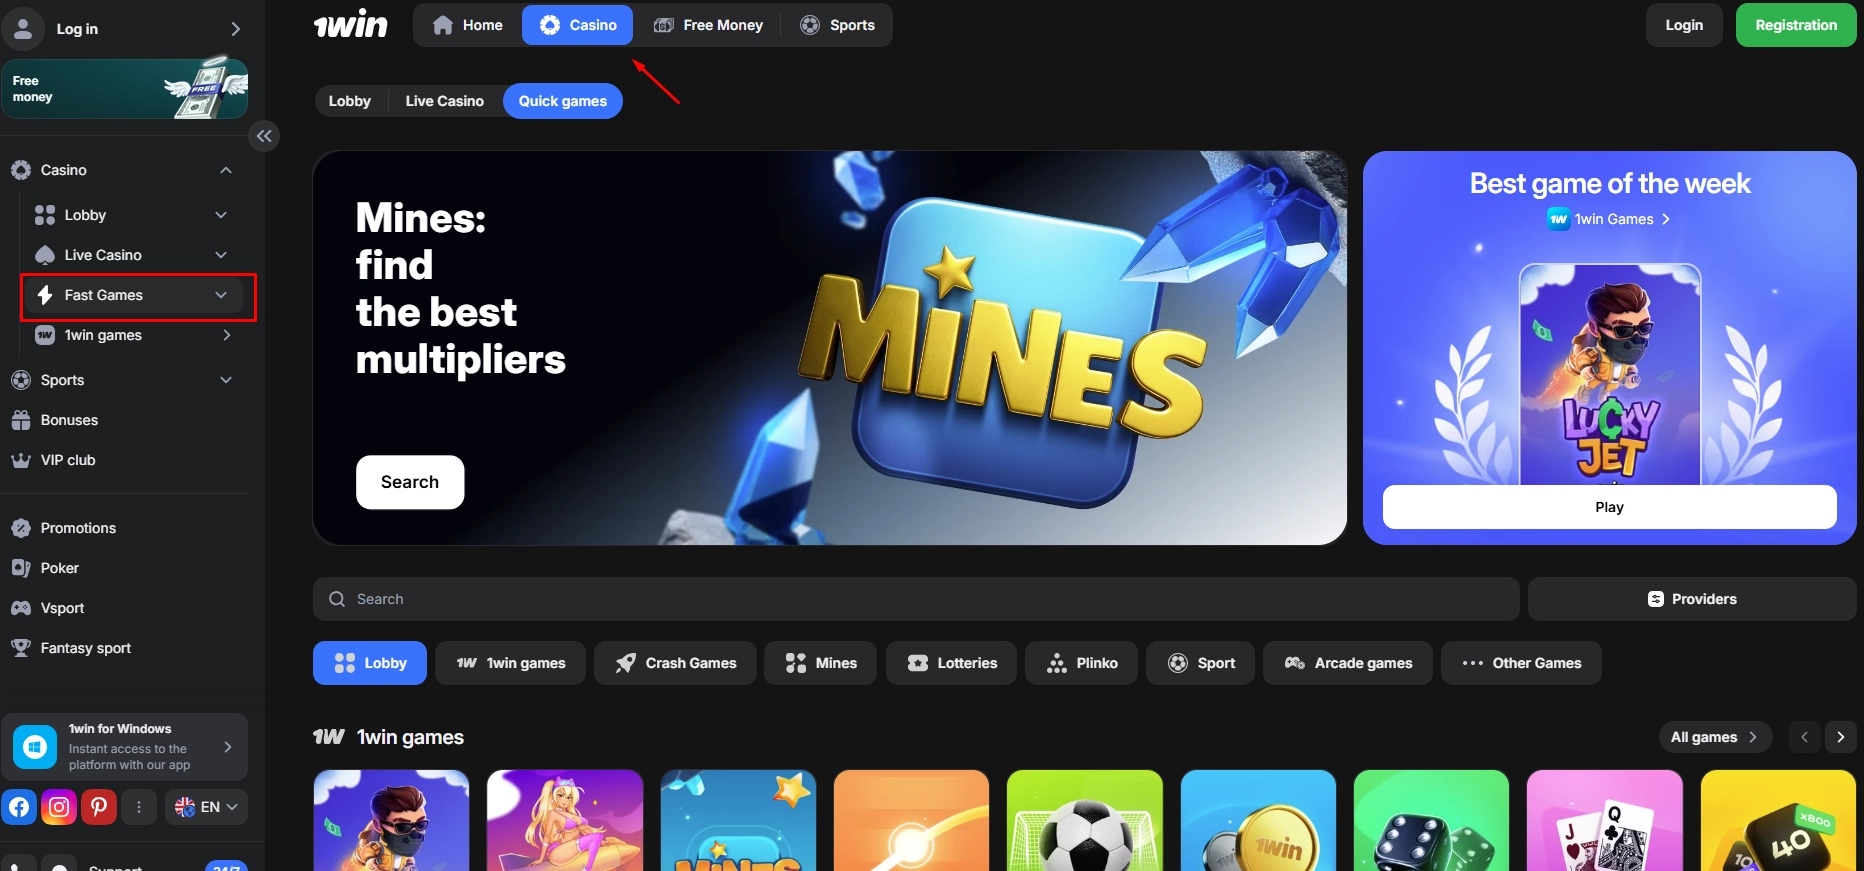Image resolution: width=1864 pixels, height=871 pixels.
Task: Open the Sports tab in top navigation
Action: pos(838,25)
